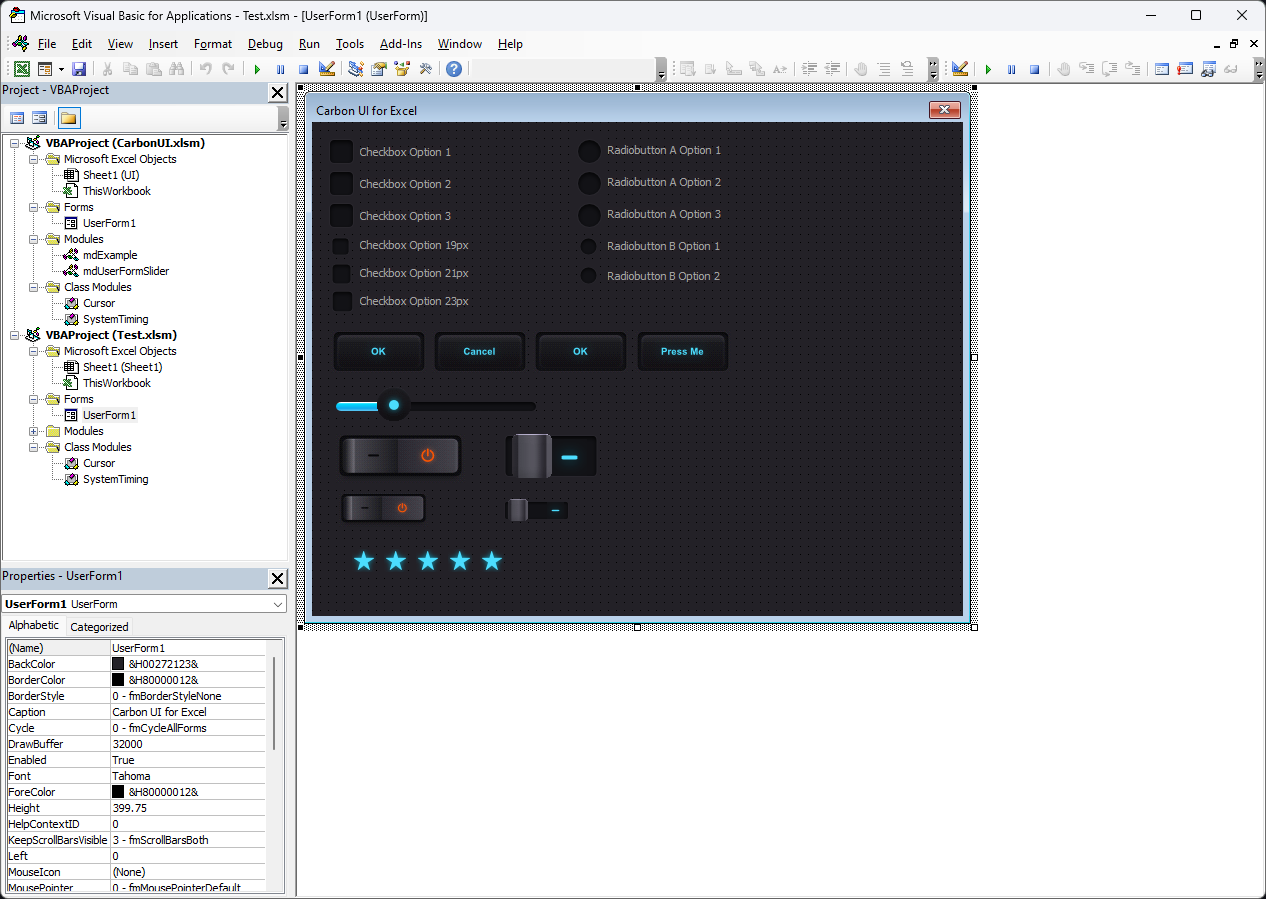Show the Toolbox using the toolbar icon
This screenshot has width=1266, height=899.
coord(425,69)
